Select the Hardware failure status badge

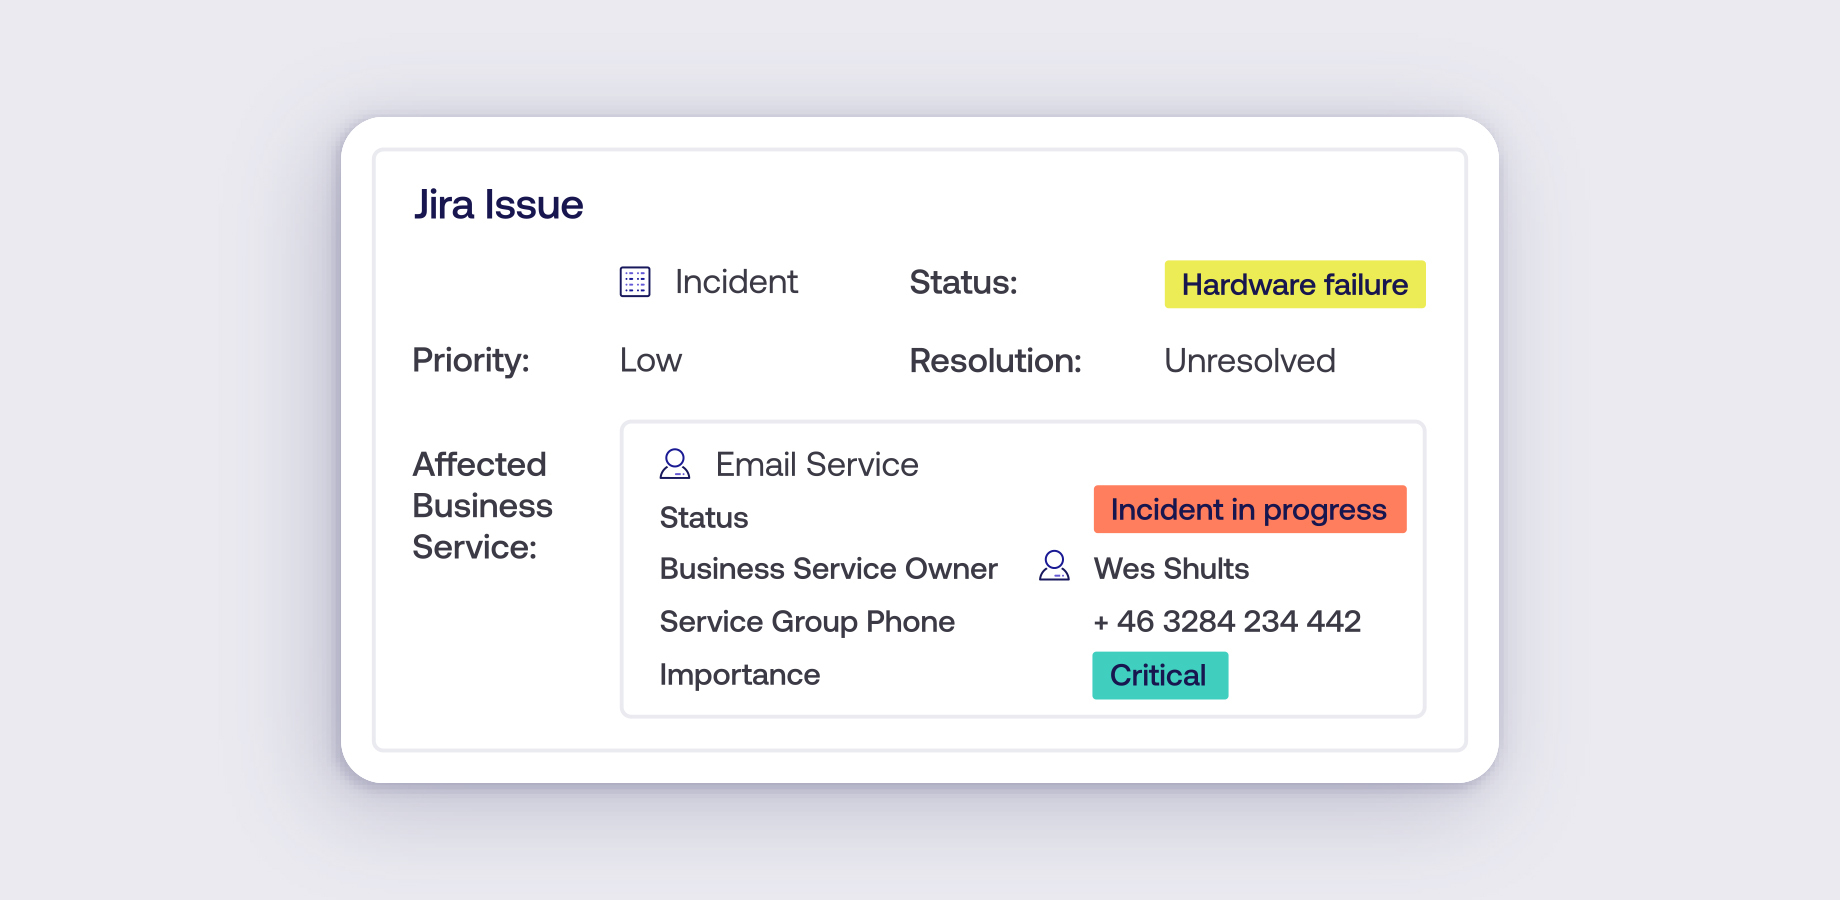[x=1294, y=285]
